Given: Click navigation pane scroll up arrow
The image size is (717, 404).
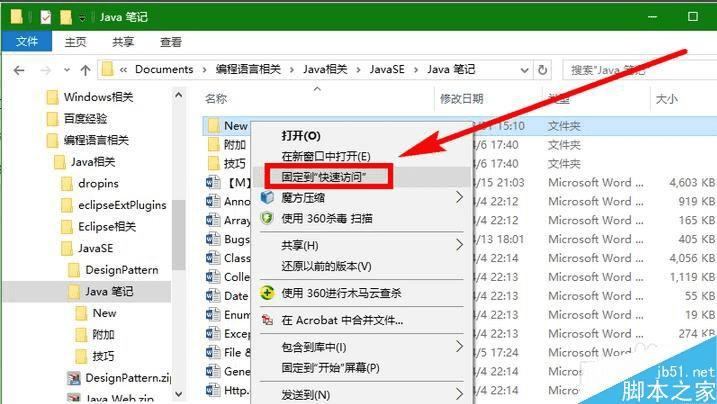Looking at the screenshot, I should [179, 95].
